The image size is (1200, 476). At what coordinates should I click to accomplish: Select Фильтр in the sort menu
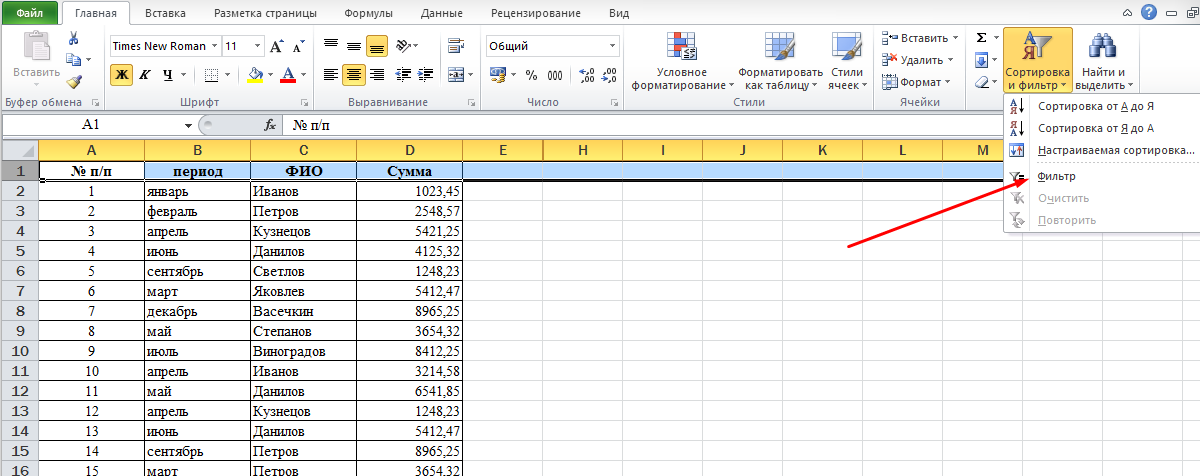1102,176
